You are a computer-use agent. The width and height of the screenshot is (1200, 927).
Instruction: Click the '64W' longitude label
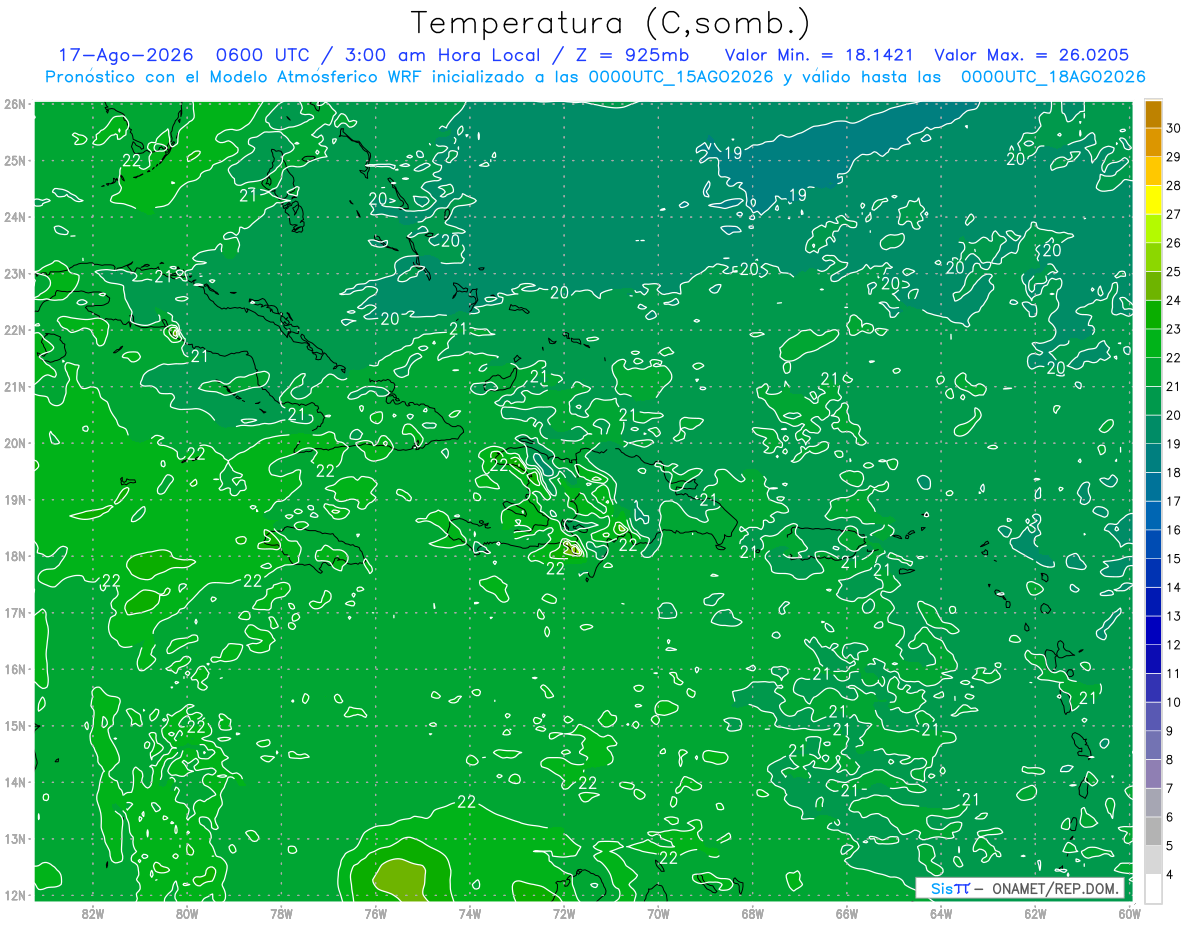coord(941,912)
